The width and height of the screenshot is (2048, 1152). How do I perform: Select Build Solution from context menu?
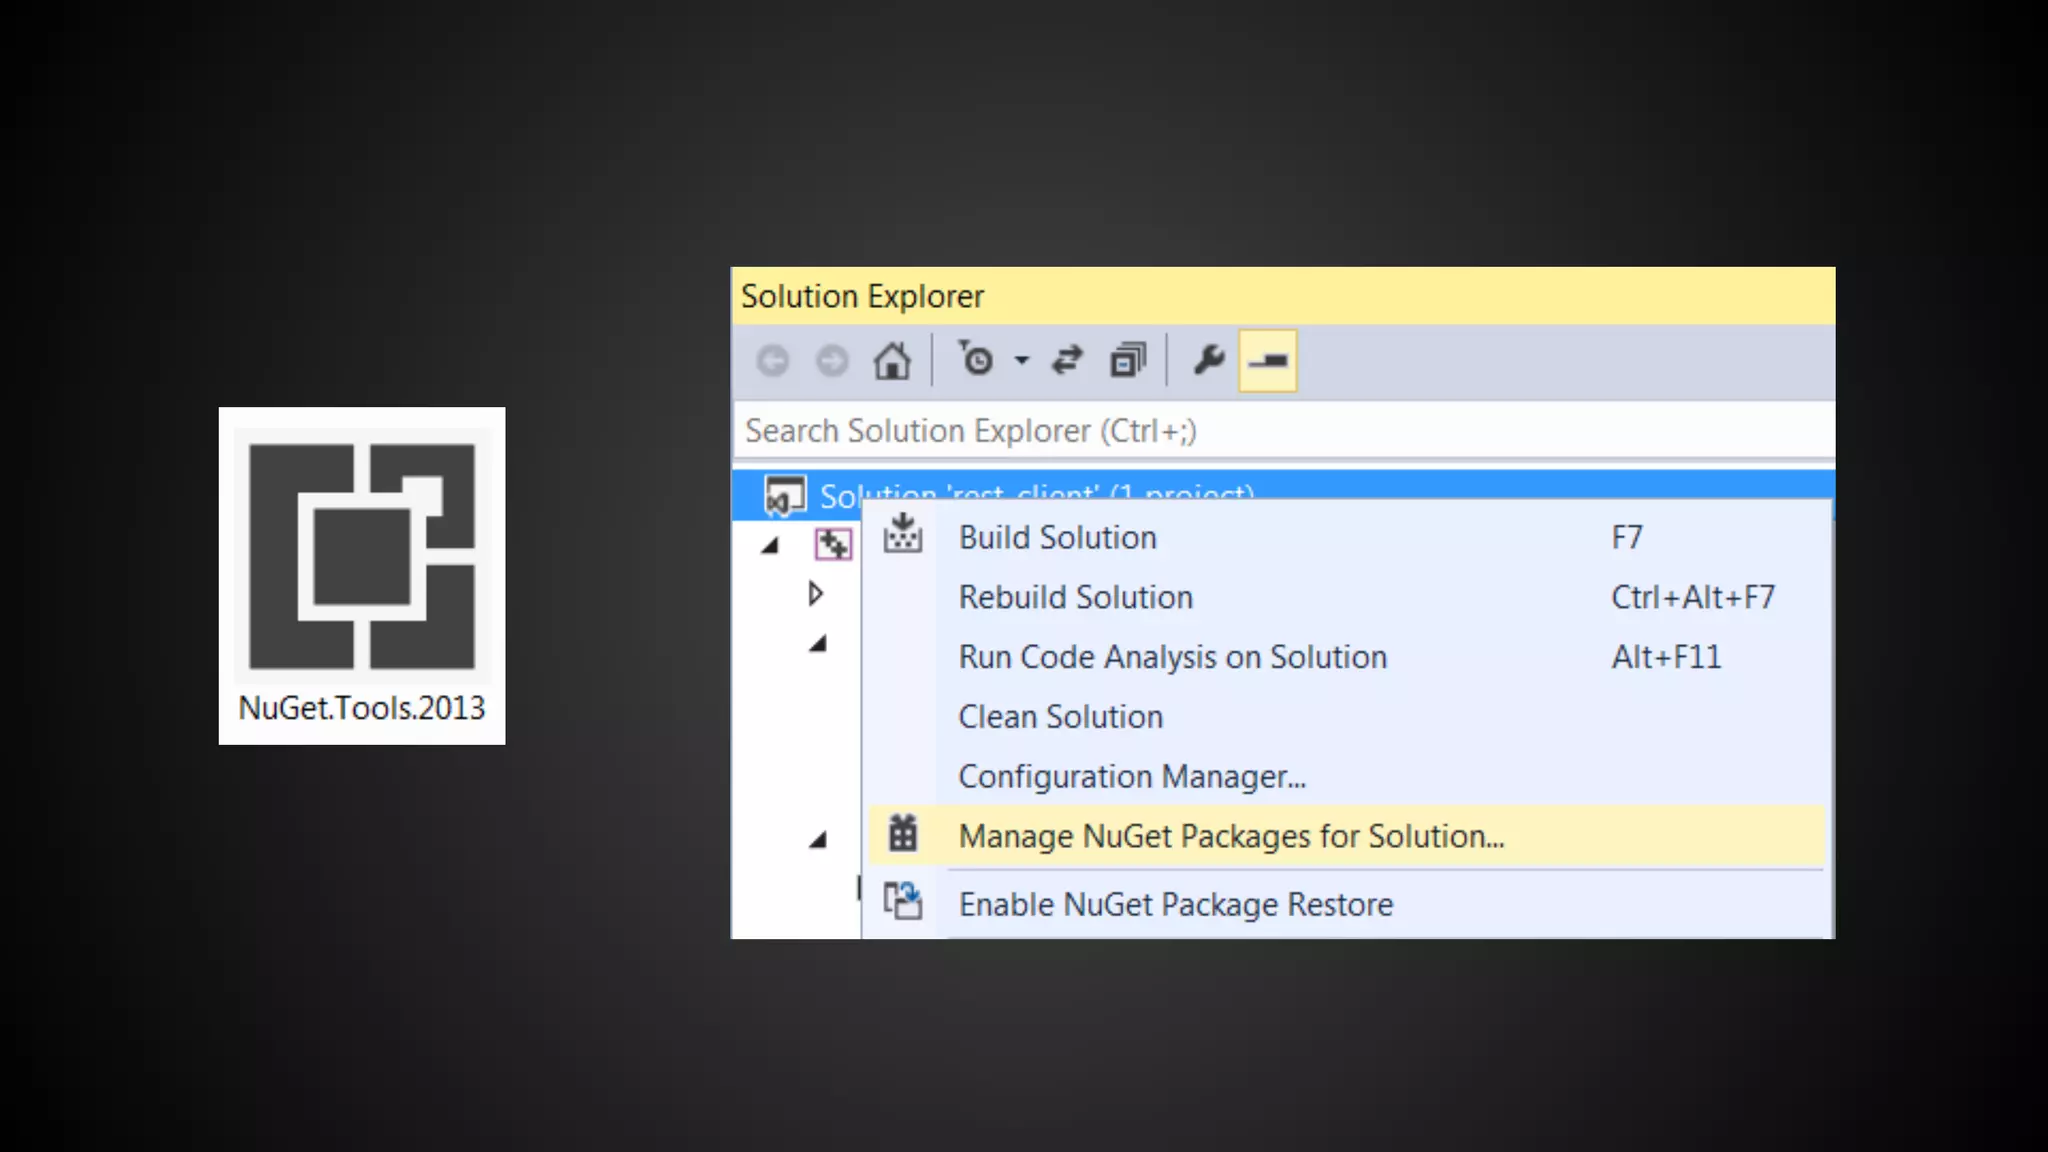1057,538
